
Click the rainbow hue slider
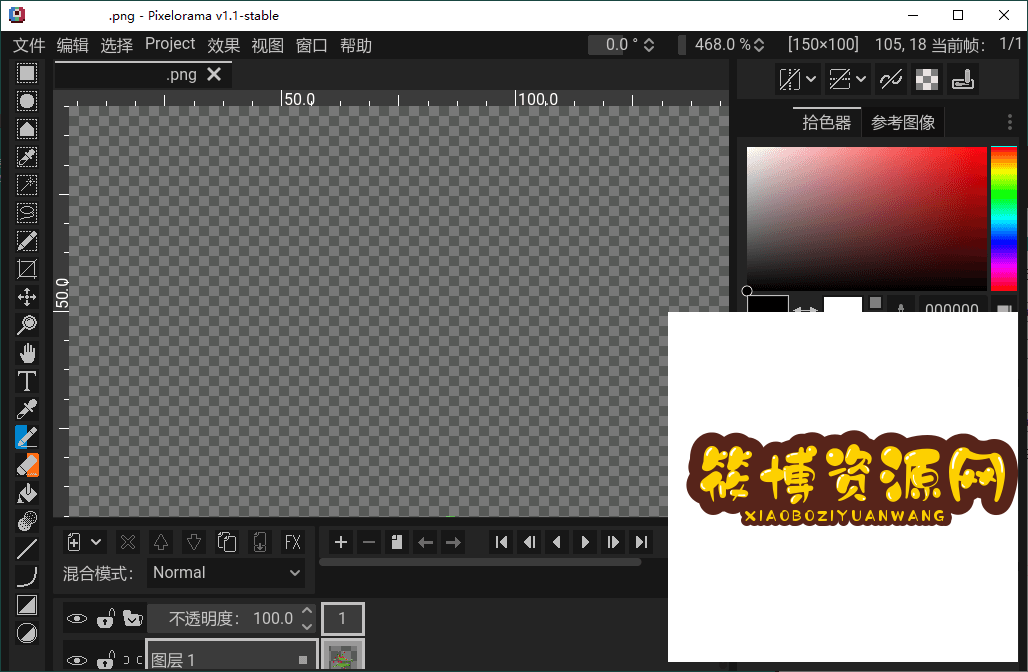pos(1003,218)
